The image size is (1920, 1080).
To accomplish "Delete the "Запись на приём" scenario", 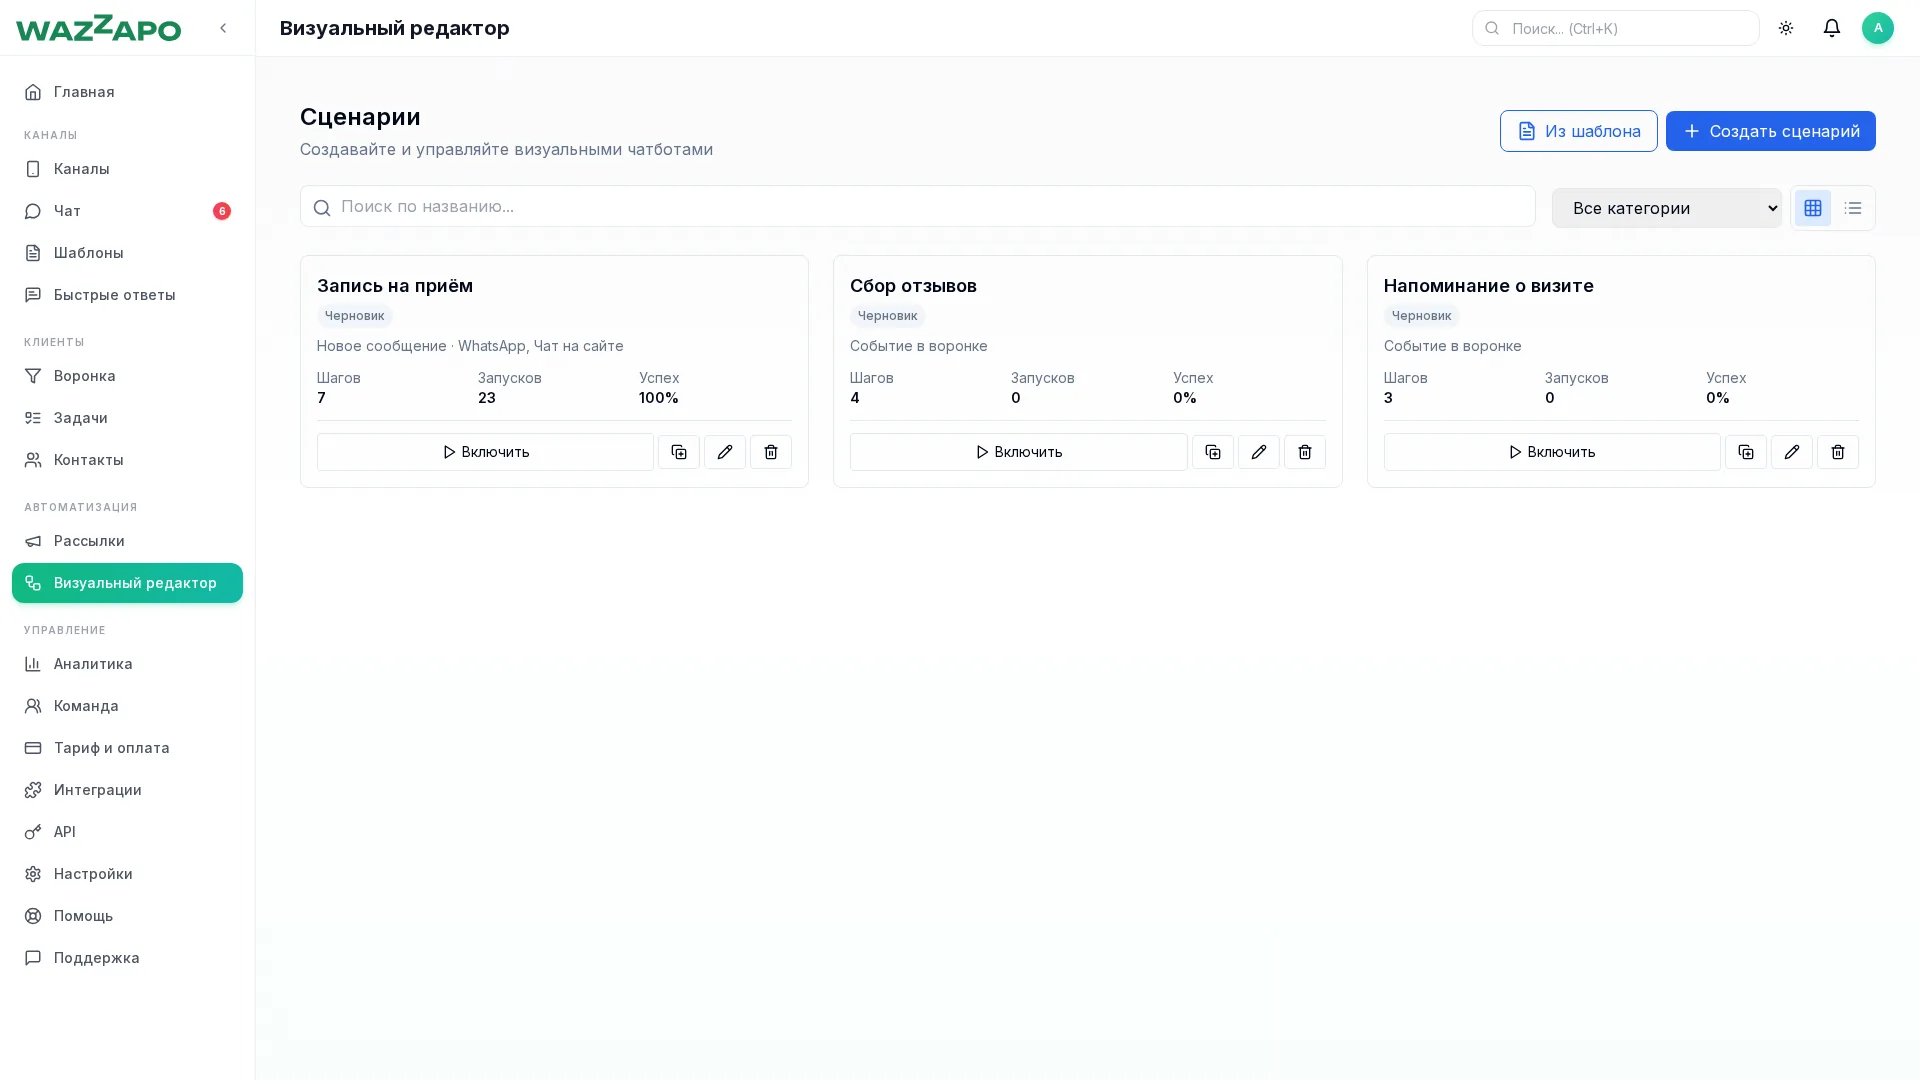I will [x=771, y=452].
